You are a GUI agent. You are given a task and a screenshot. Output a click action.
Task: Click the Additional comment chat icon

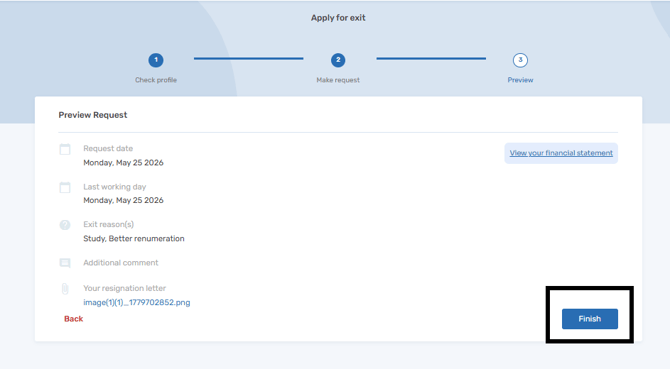pos(65,263)
